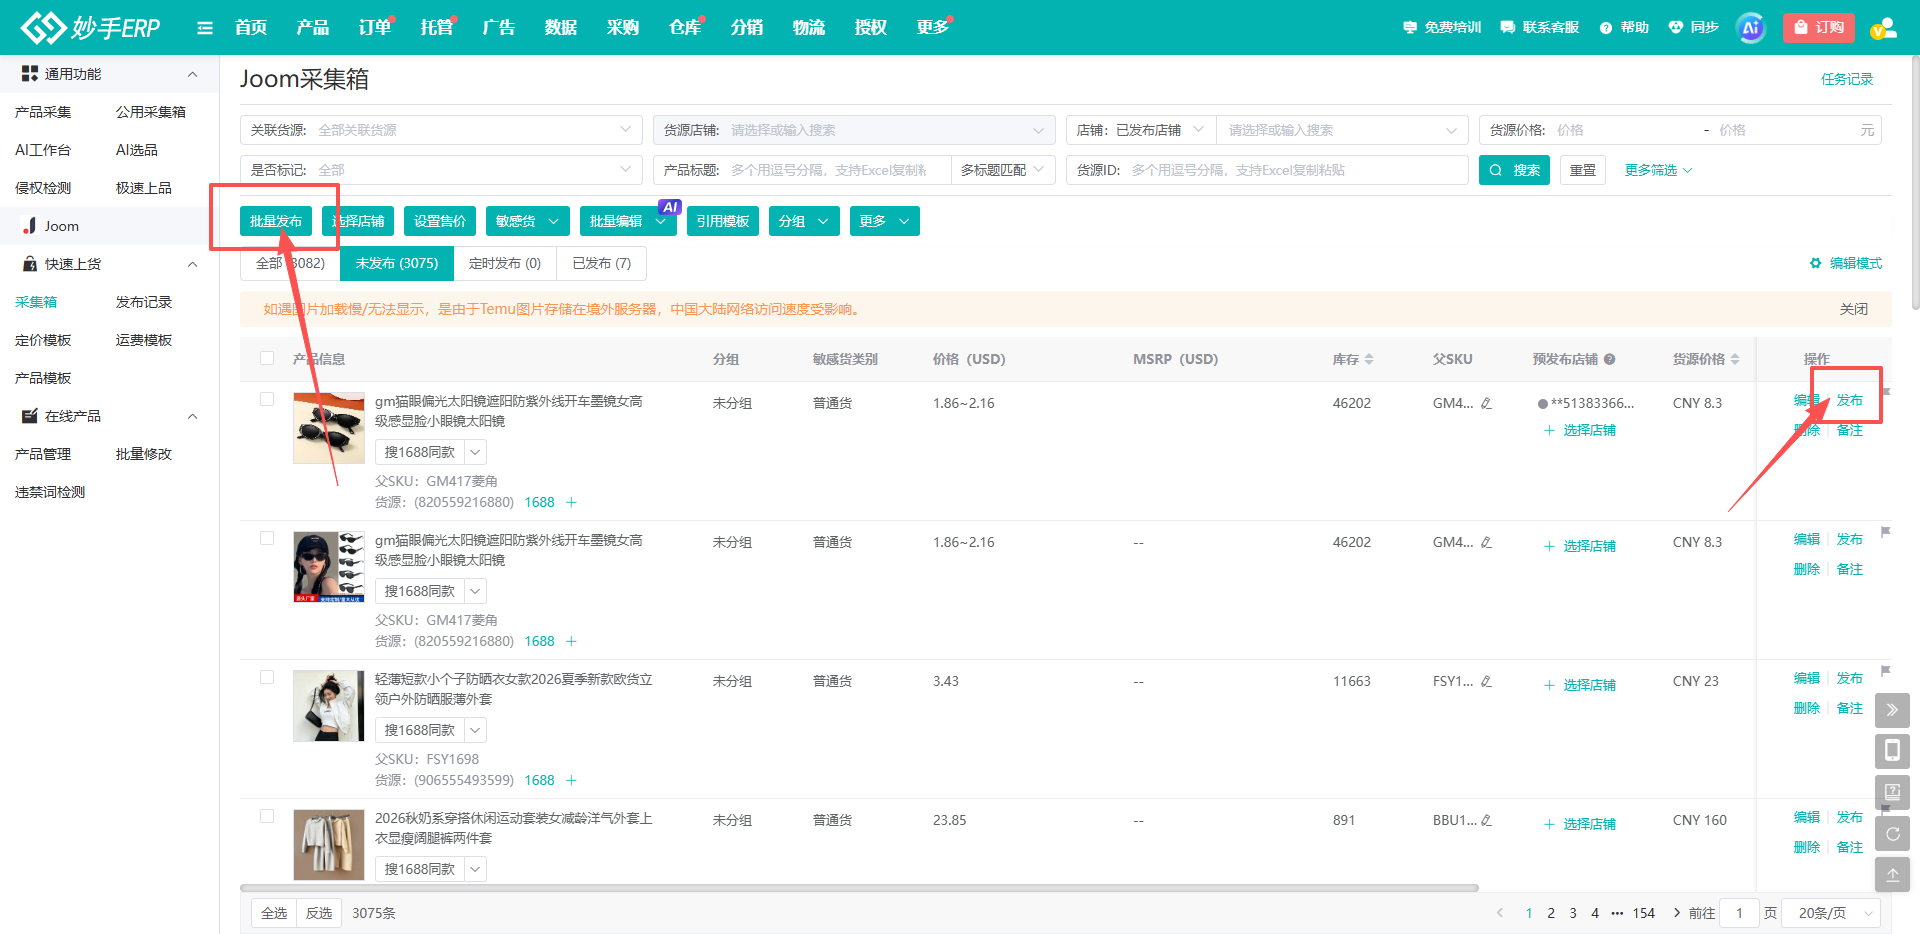
Task: Click the 重置 reset button
Action: point(1583,170)
